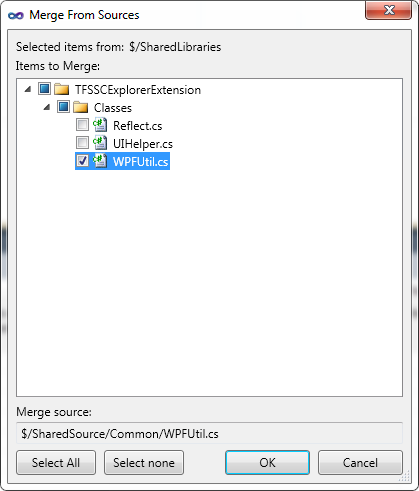Screen dimensions: 419x491
Task: Click the WPFUtil.cs C# file icon
Action: tap(100, 161)
